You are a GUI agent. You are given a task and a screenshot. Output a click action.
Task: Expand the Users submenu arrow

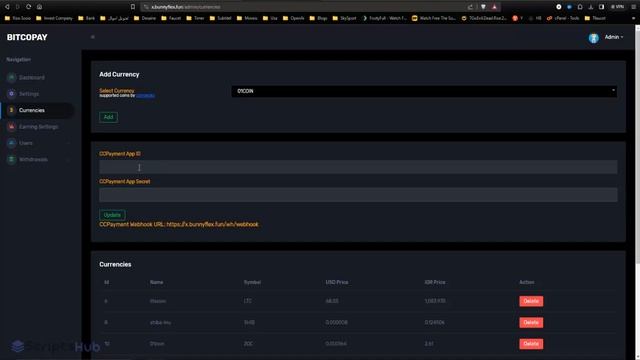68,143
